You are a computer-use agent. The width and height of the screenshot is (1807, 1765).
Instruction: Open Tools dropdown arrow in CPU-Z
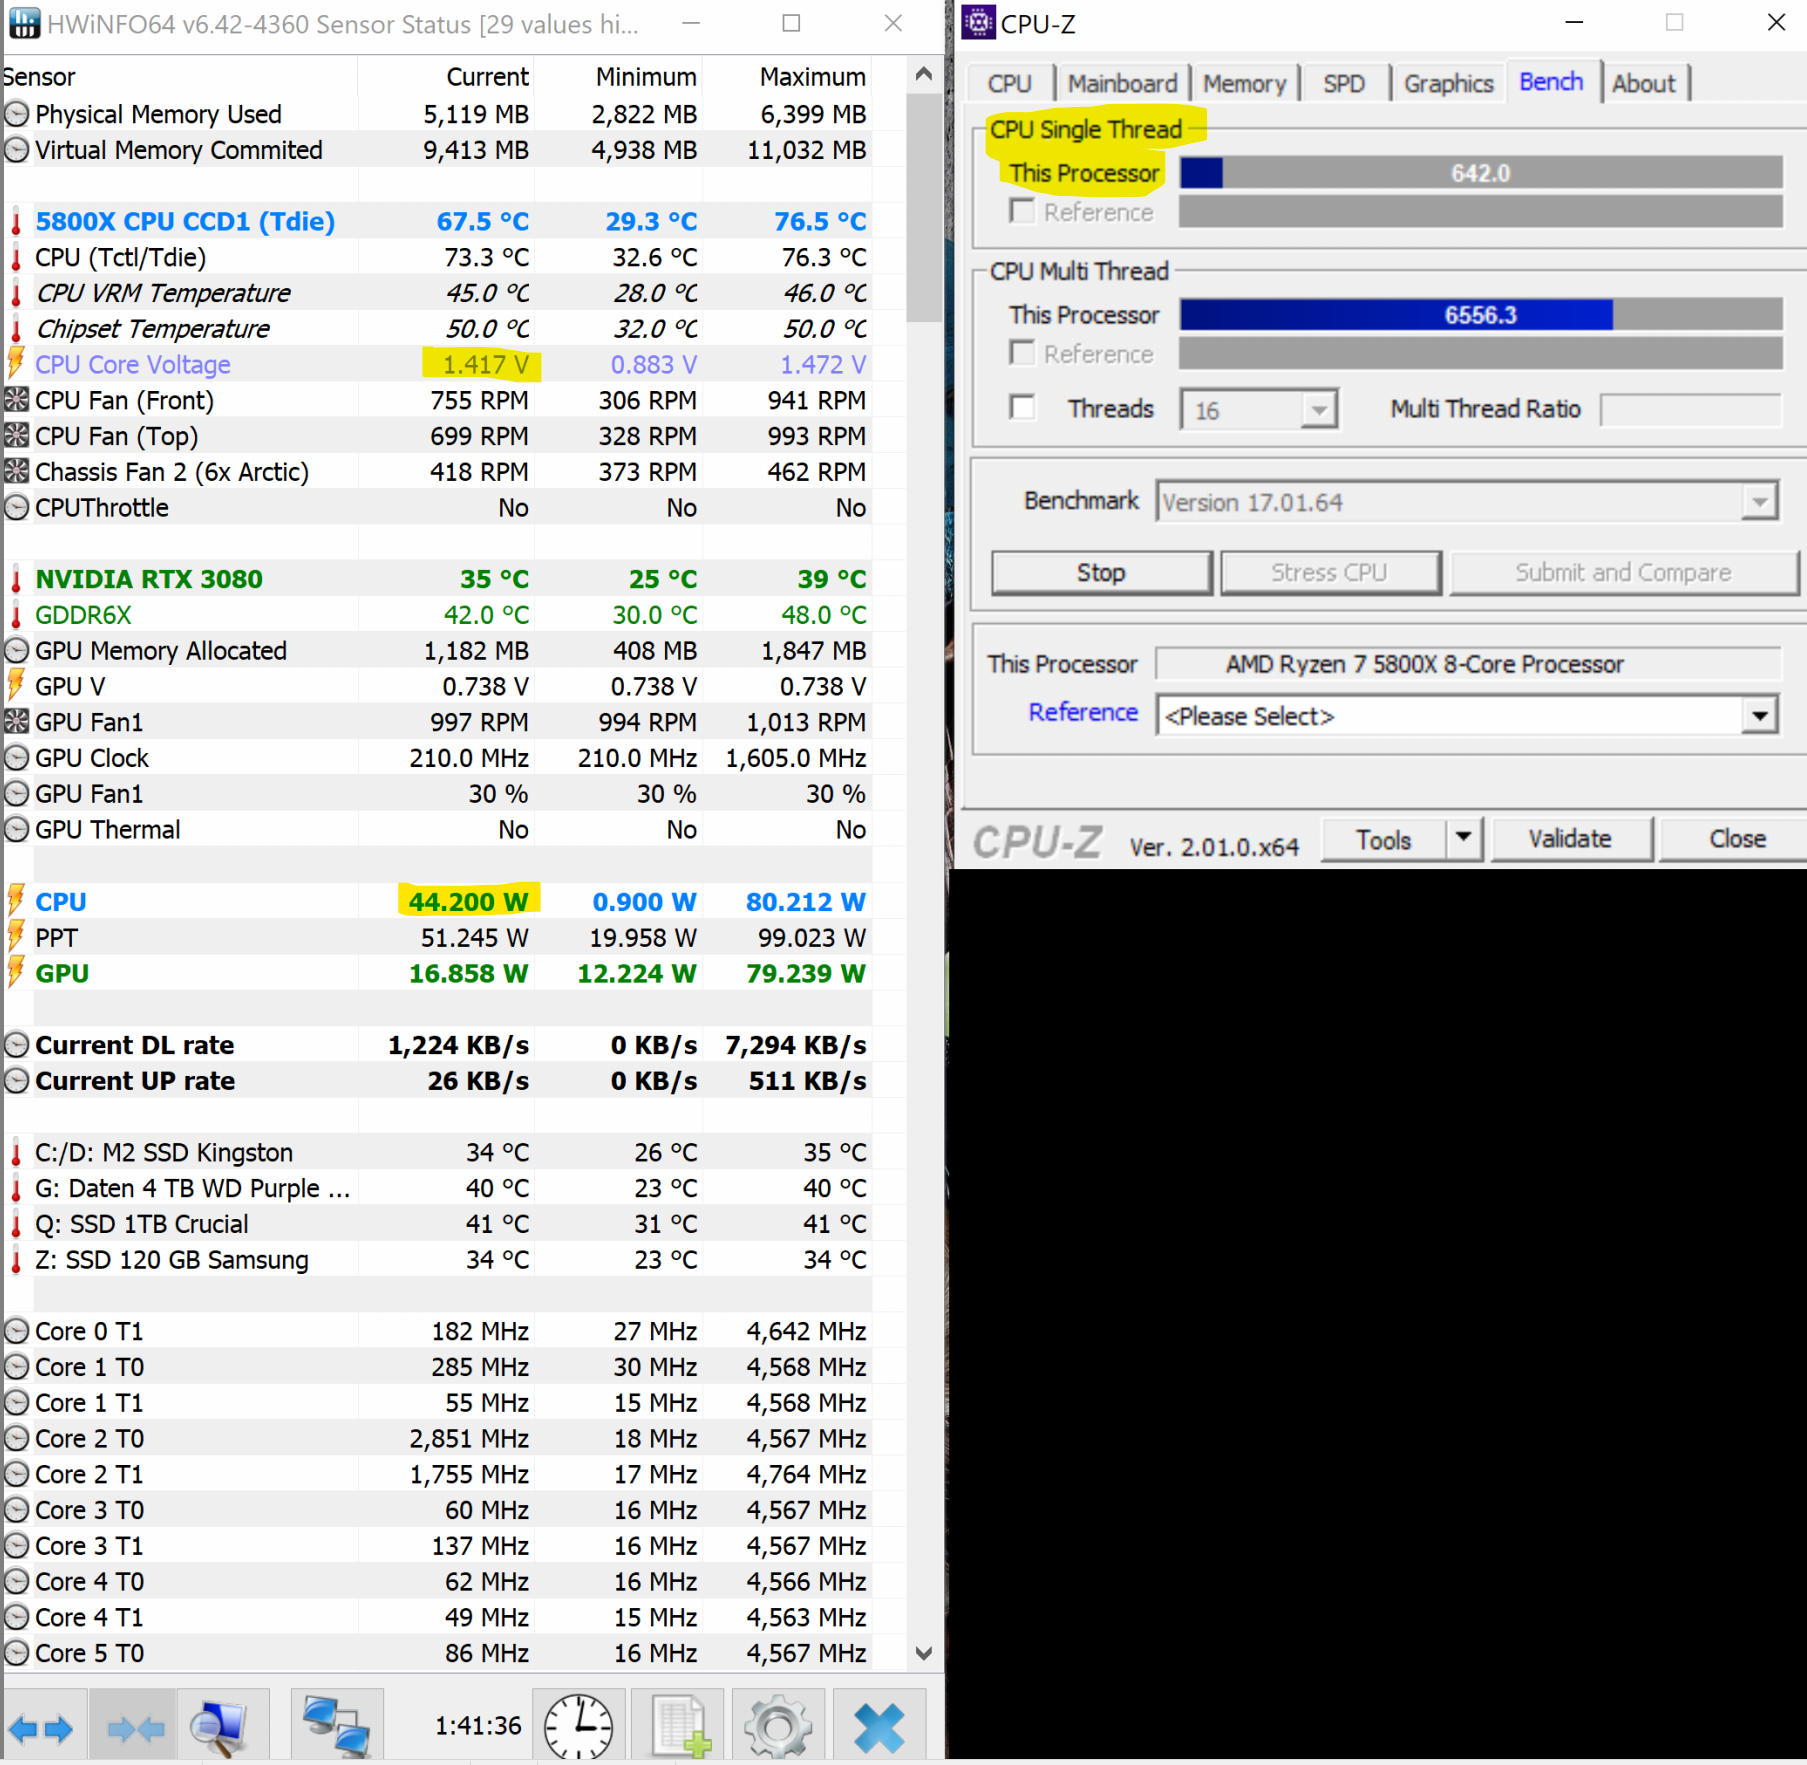click(x=1463, y=838)
